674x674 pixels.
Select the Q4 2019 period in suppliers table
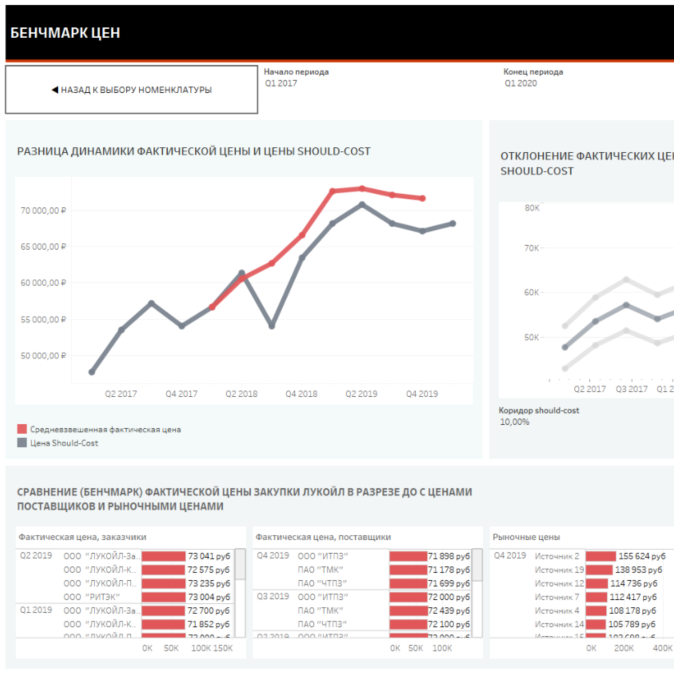tap(273, 555)
